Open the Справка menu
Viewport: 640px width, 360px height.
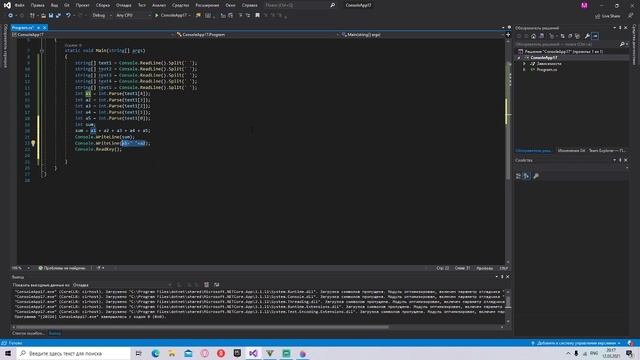(249, 5)
